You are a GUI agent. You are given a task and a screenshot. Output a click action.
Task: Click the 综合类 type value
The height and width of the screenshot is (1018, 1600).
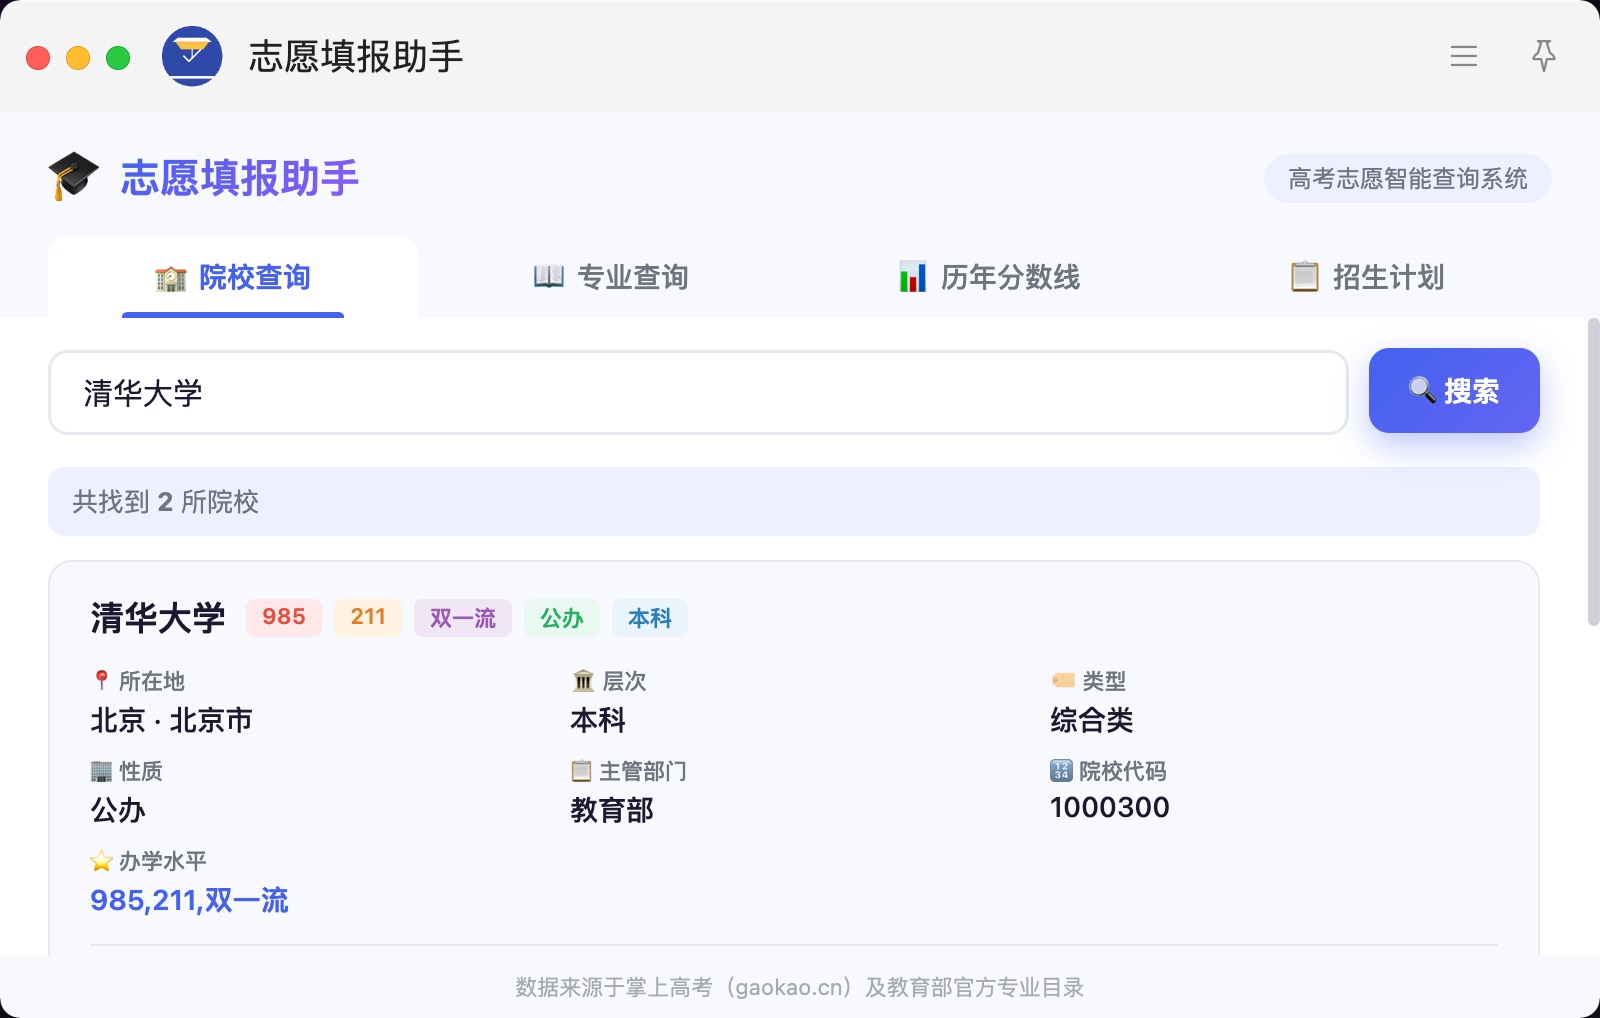[1091, 720]
